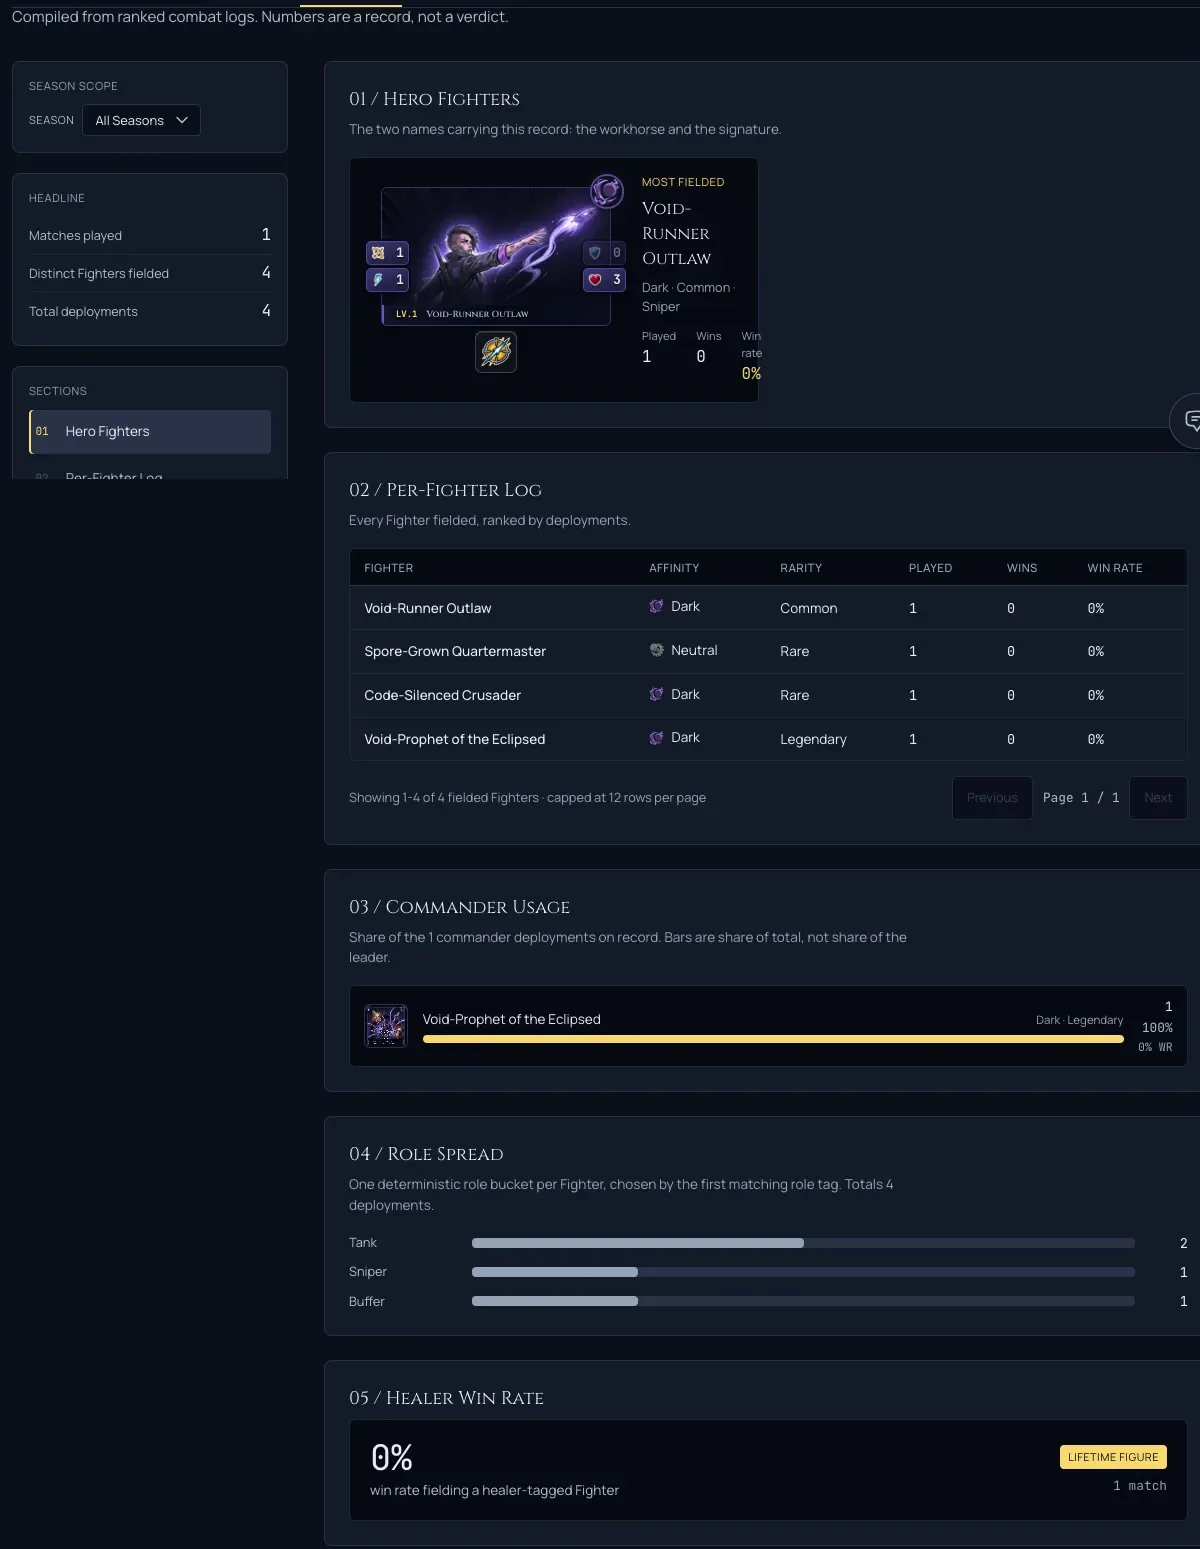Click the lightning speed stat icon on card
The height and width of the screenshot is (1549, 1200).
[378, 280]
